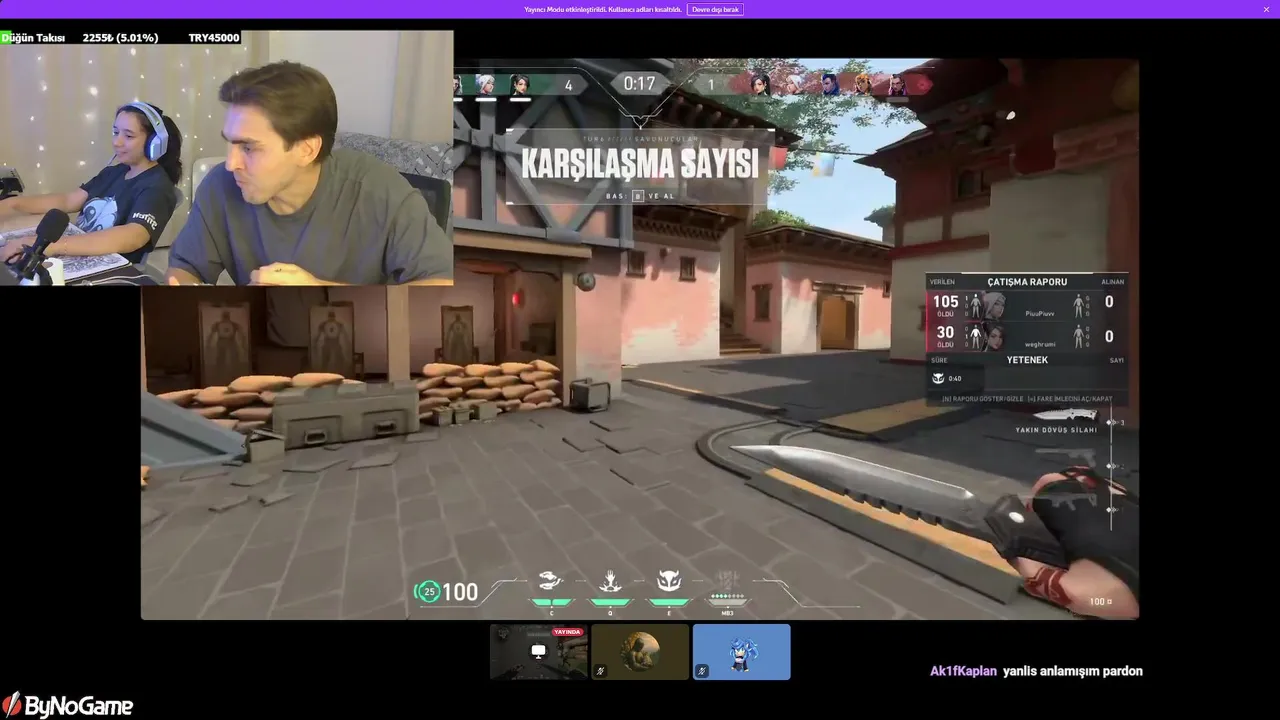Click the YETENEK section label

(1027, 360)
